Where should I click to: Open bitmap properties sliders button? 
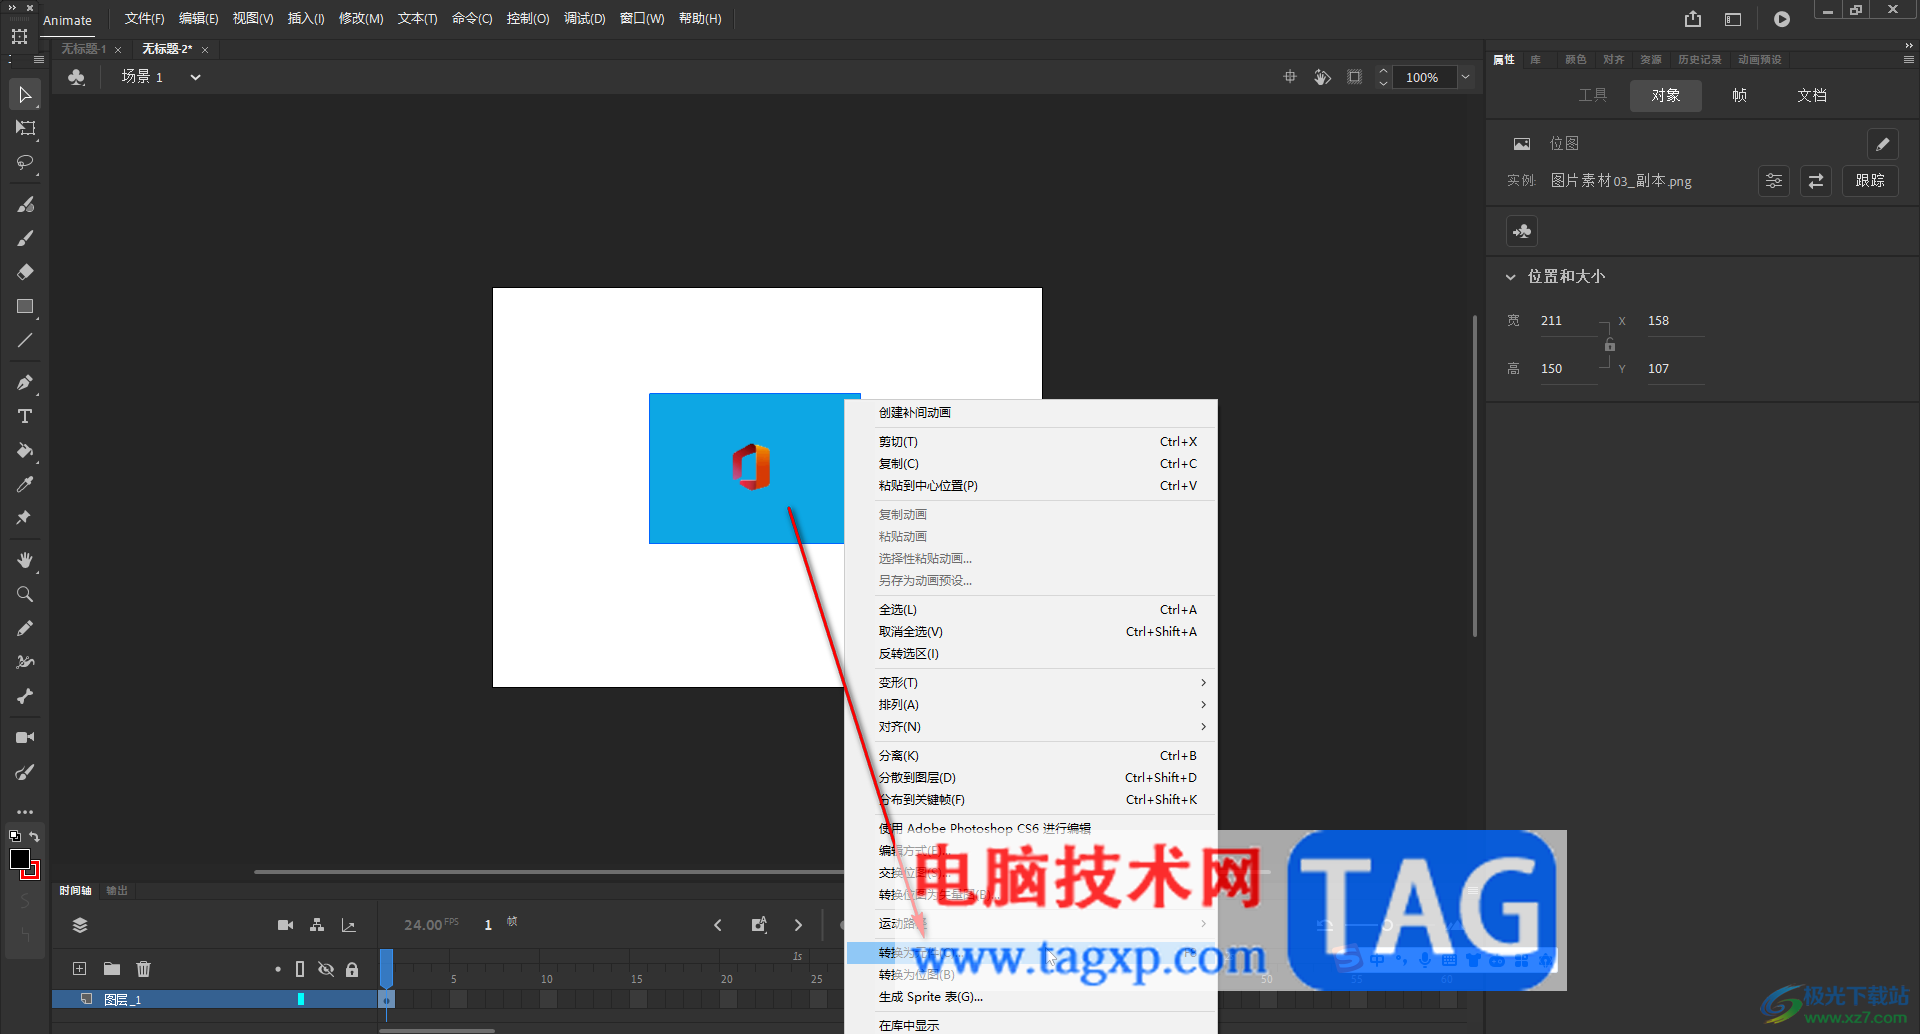coord(1774,181)
